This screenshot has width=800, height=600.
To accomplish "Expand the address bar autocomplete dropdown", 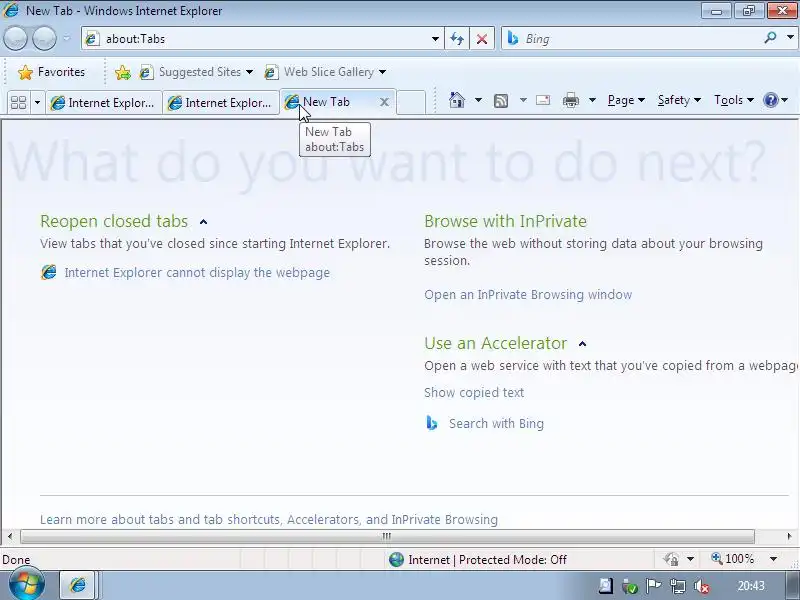I will click(x=435, y=39).
